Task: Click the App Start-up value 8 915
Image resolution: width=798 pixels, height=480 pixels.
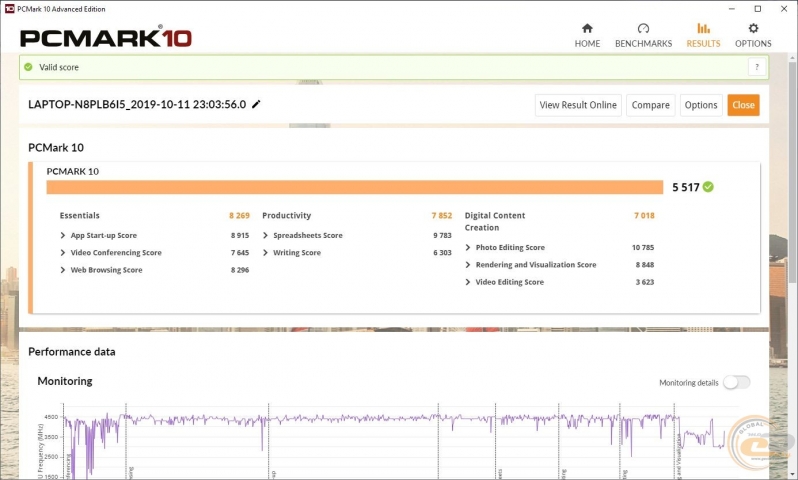Action: point(240,235)
